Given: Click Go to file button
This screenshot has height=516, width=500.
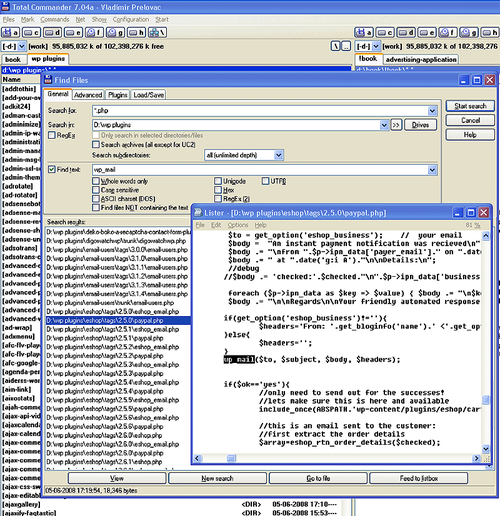Looking at the screenshot, I should (318, 478).
